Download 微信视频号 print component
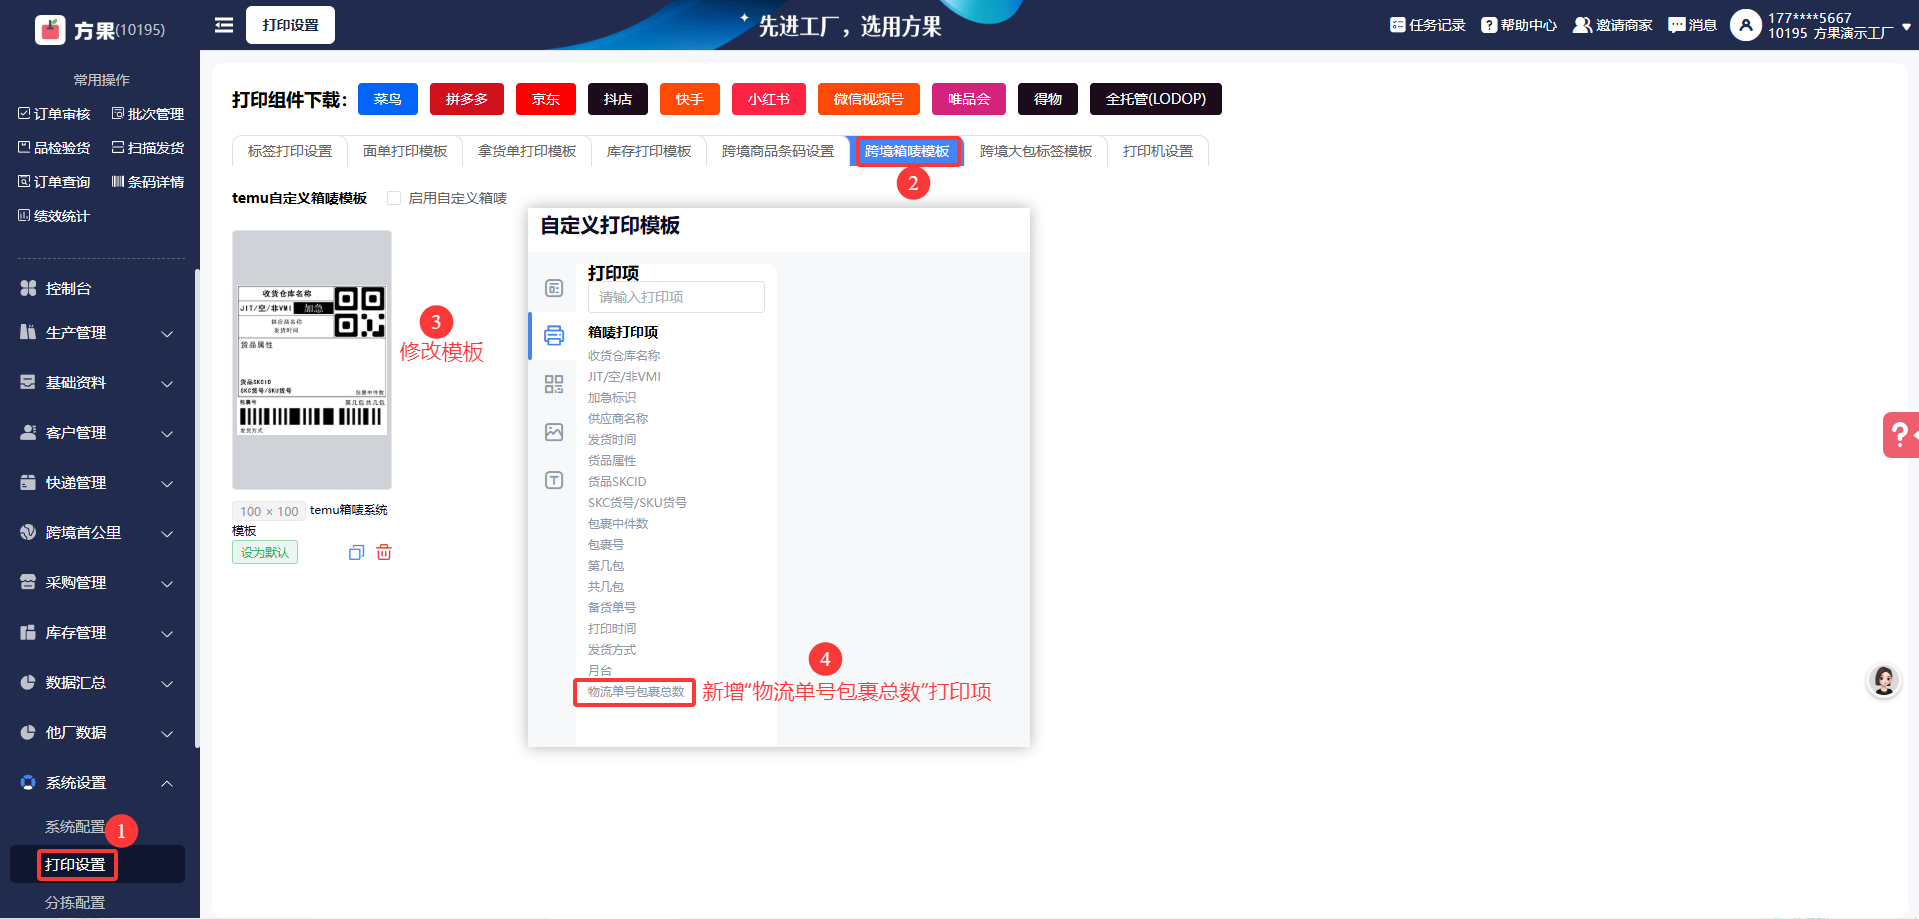1919x919 pixels. click(869, 99)
